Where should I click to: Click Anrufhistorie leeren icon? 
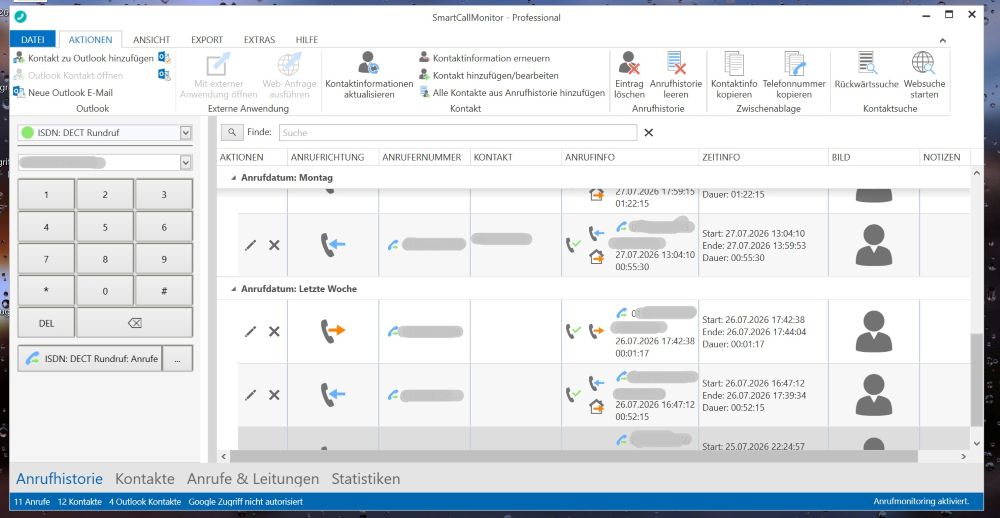675,63
